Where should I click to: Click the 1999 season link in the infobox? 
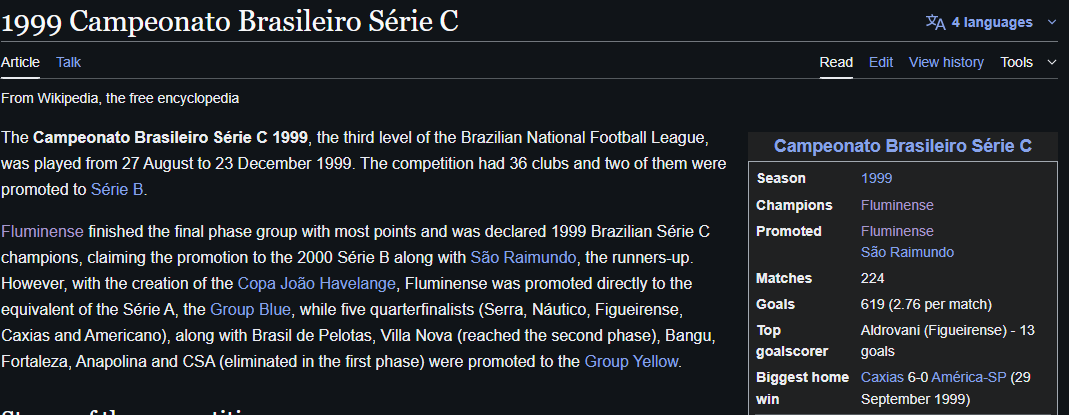click(x=876, y=178)
